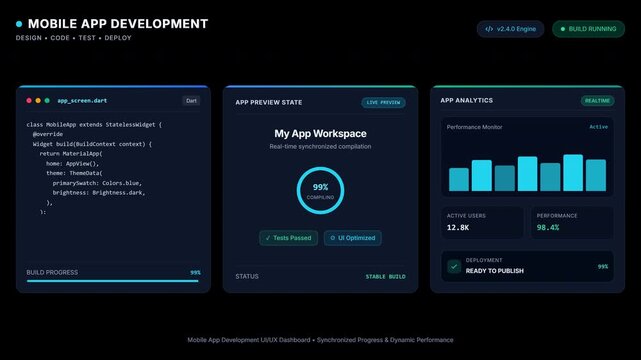Click the circle icon in UI Optimized
This screenshot has width=641, height=360.
332,238
